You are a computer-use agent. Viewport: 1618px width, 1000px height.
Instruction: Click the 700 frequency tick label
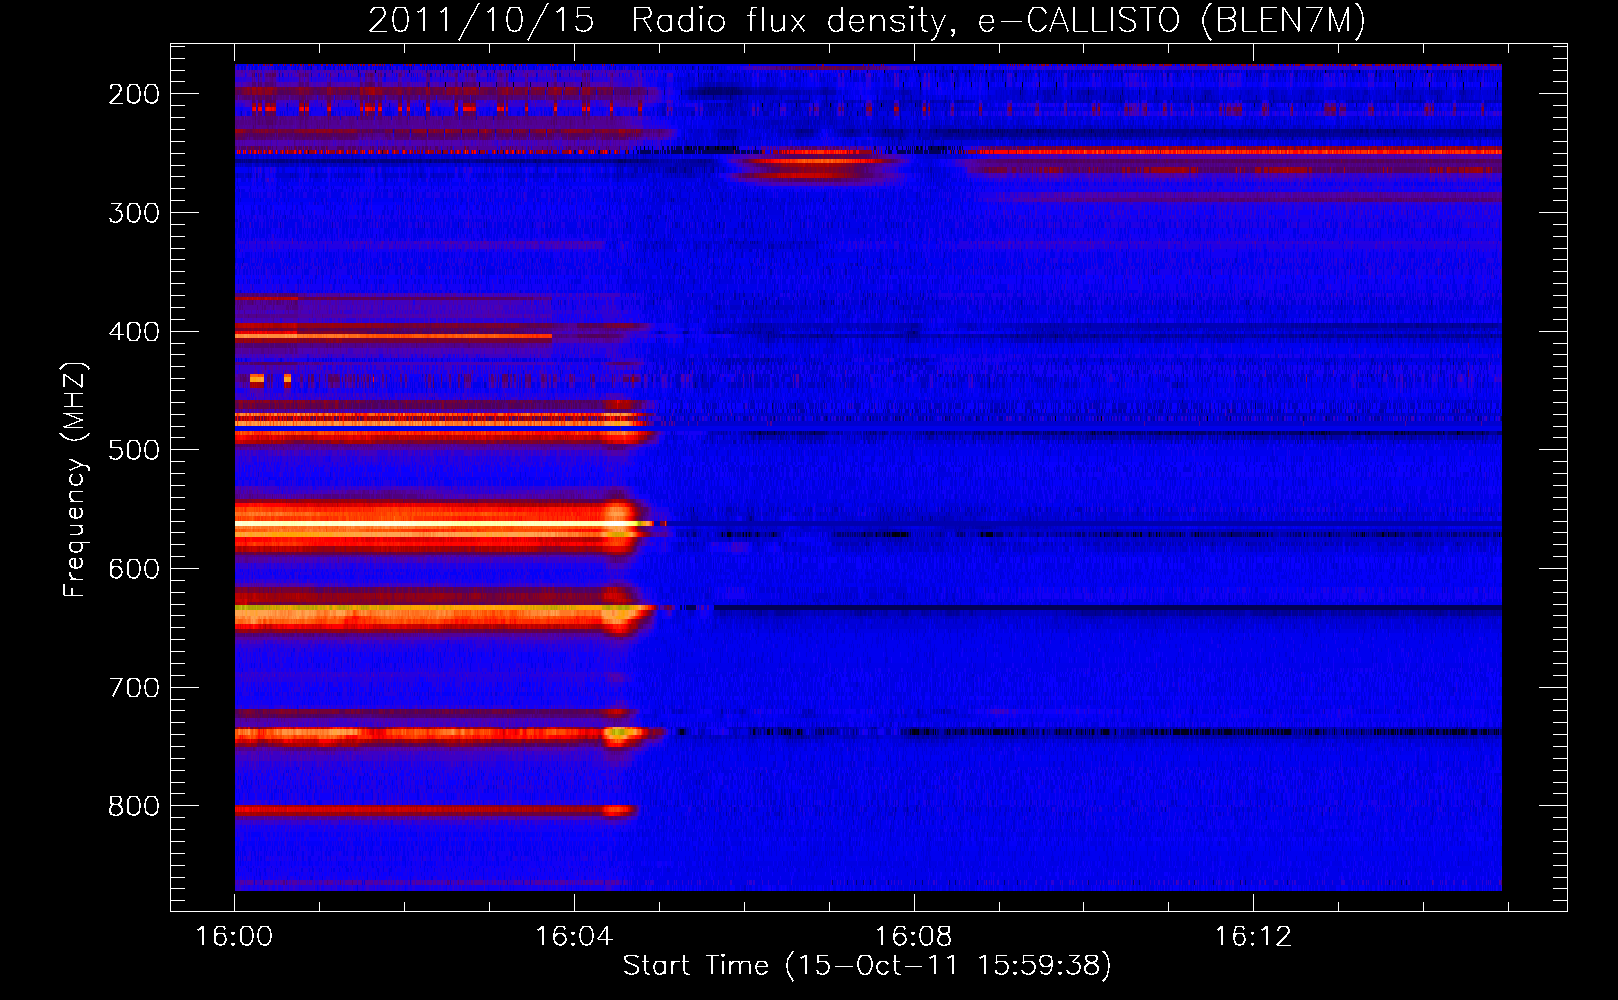tap(134, 688)
